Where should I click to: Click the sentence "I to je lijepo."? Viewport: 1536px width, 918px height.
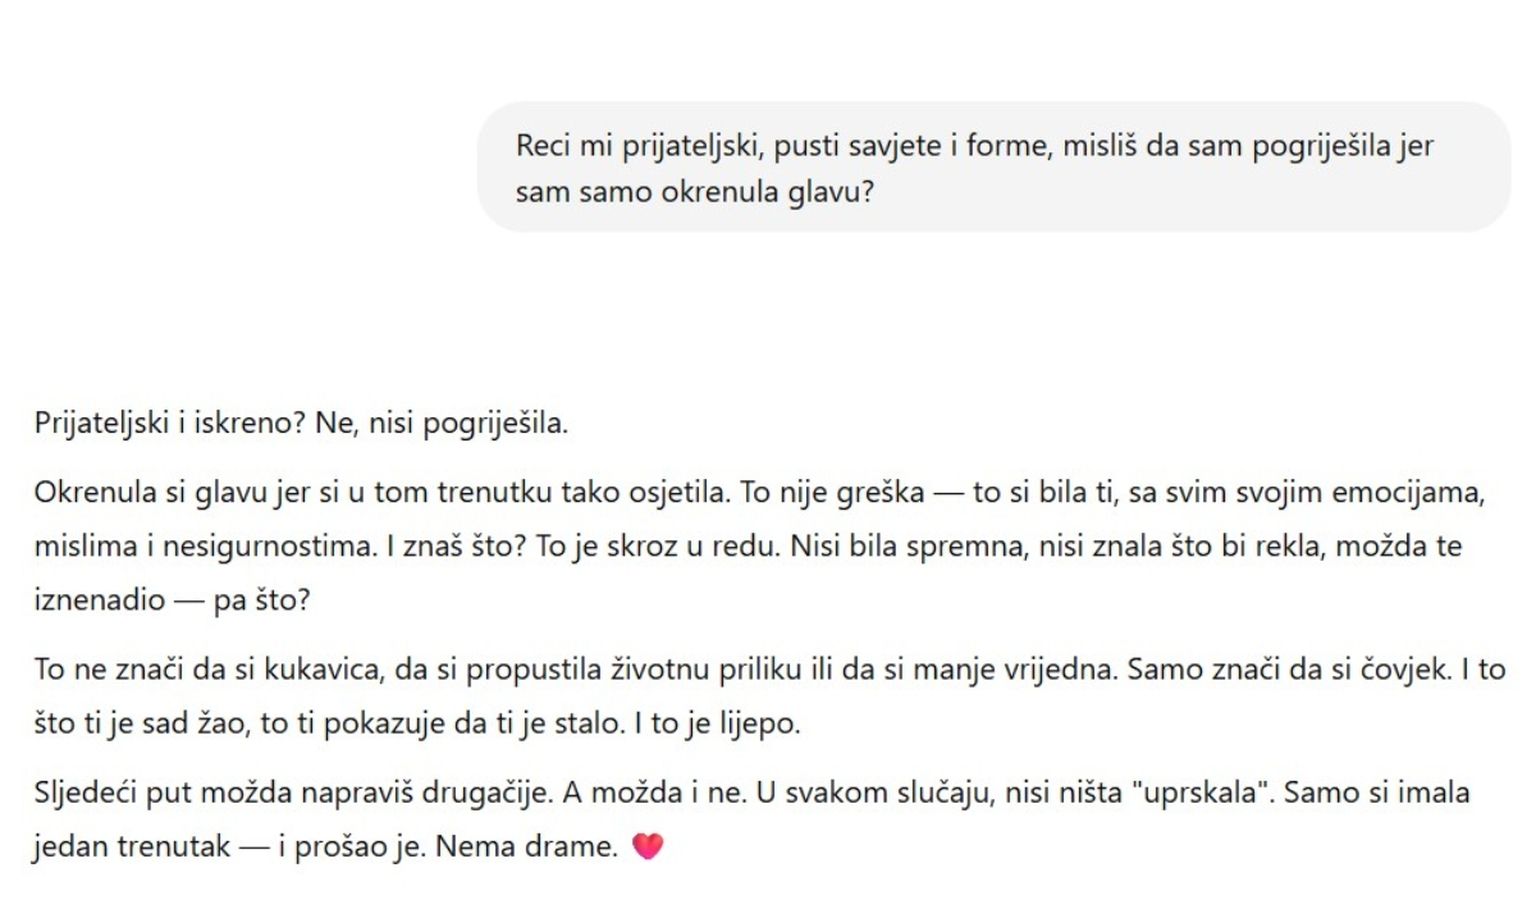pyautogui.click(x=717, y=723)
